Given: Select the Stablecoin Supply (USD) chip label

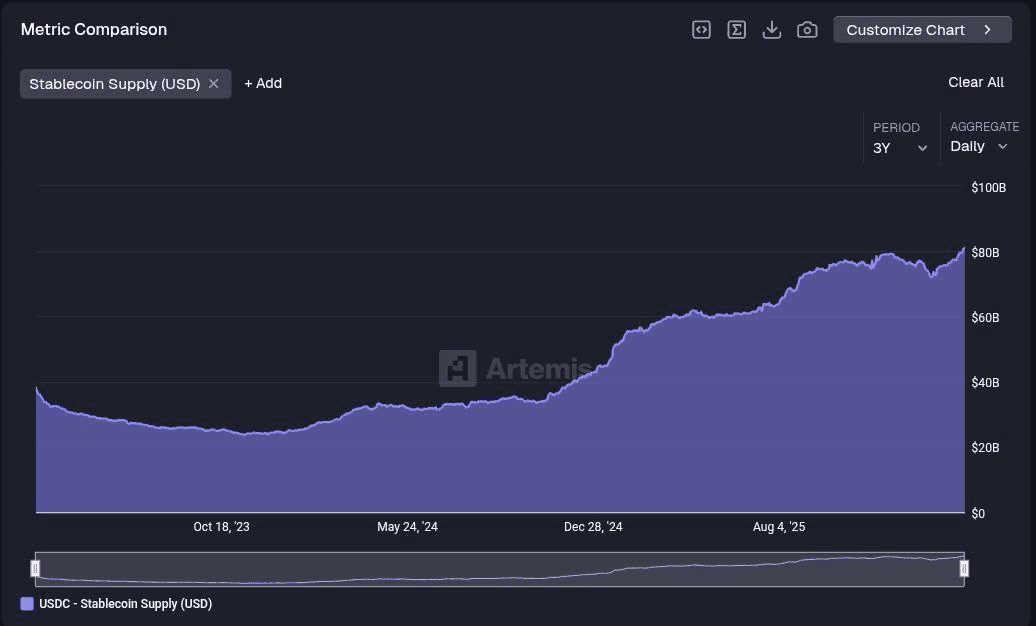Looking at the screenshot, I should tap(114, 84).
